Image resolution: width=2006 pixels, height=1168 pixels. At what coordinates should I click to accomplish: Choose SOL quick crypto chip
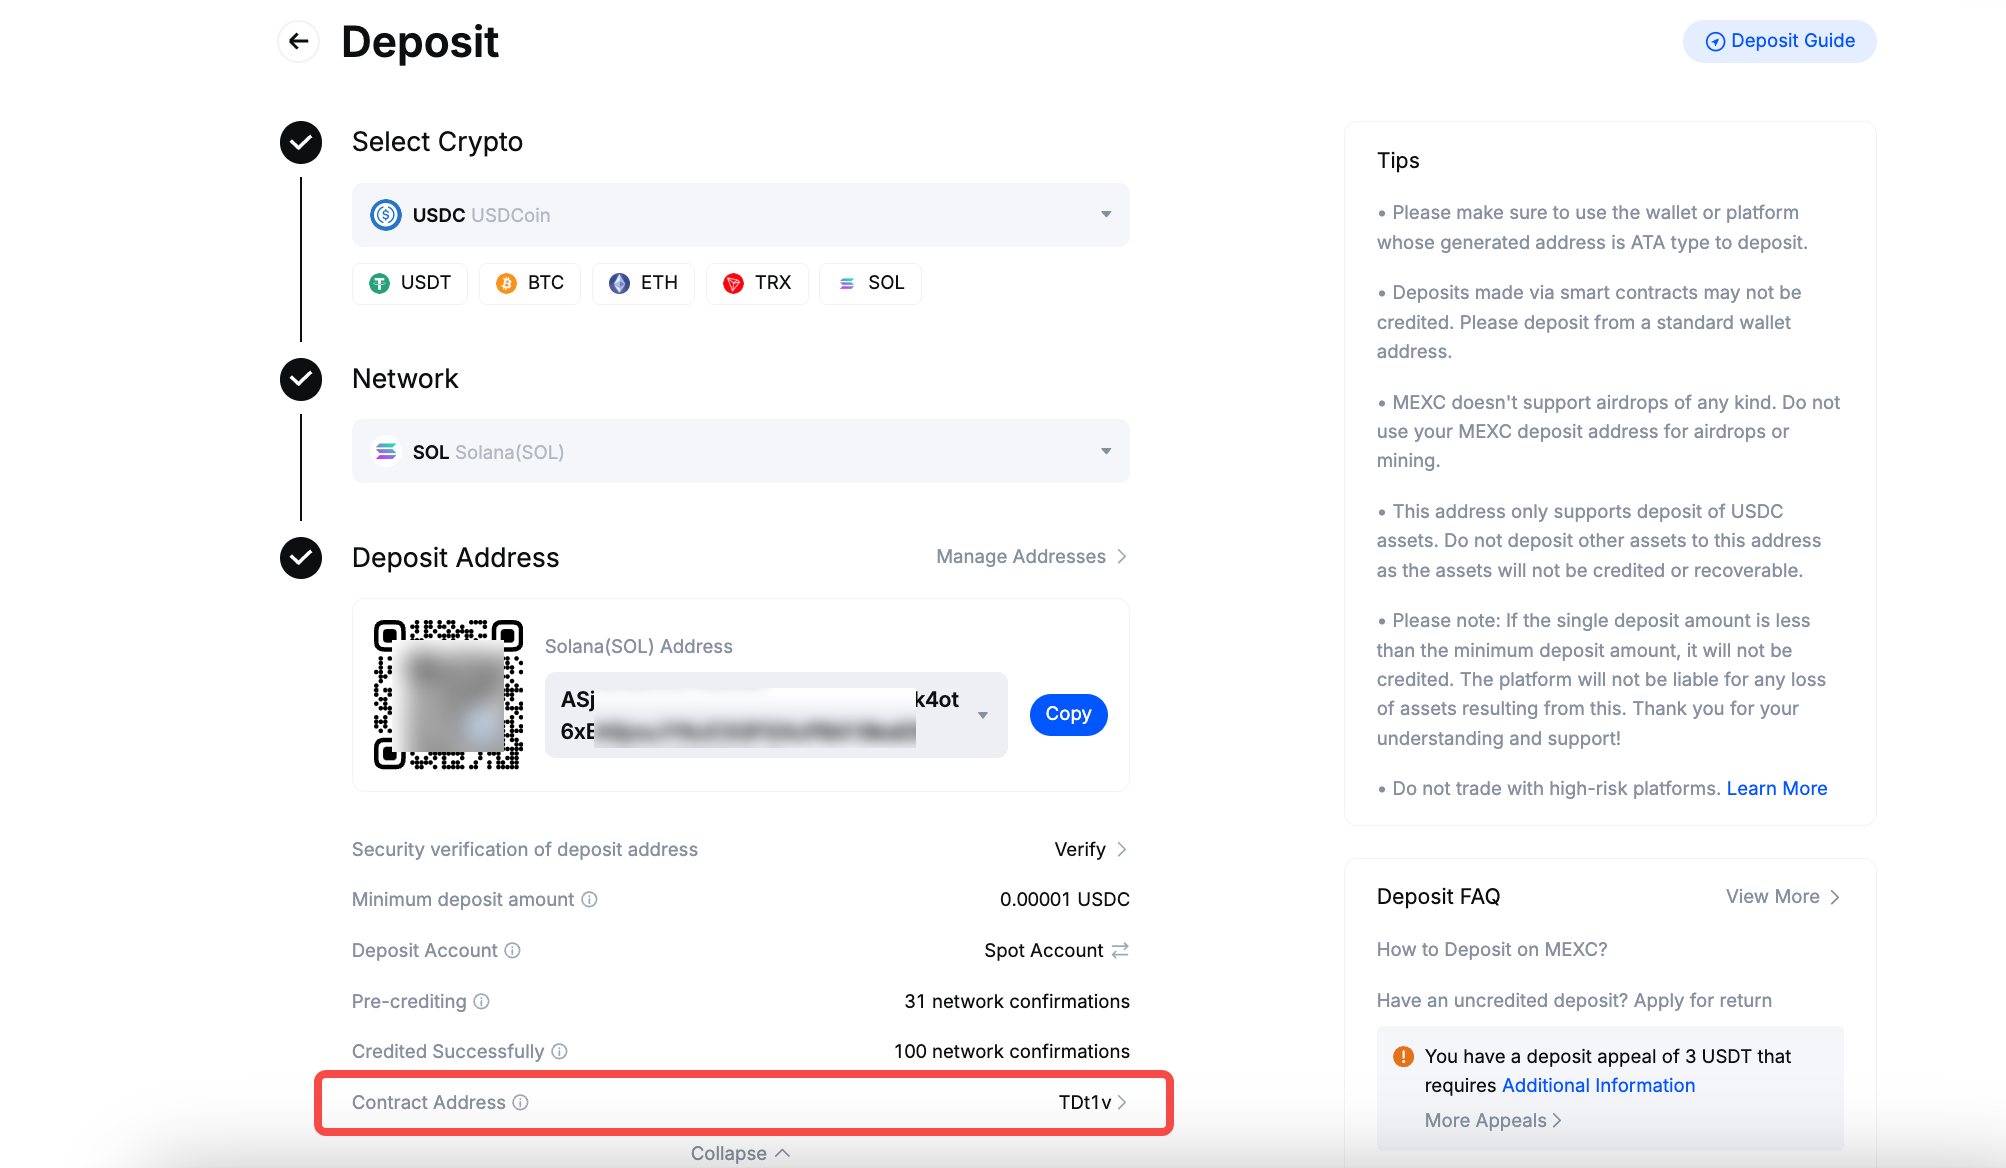[870, 283]
